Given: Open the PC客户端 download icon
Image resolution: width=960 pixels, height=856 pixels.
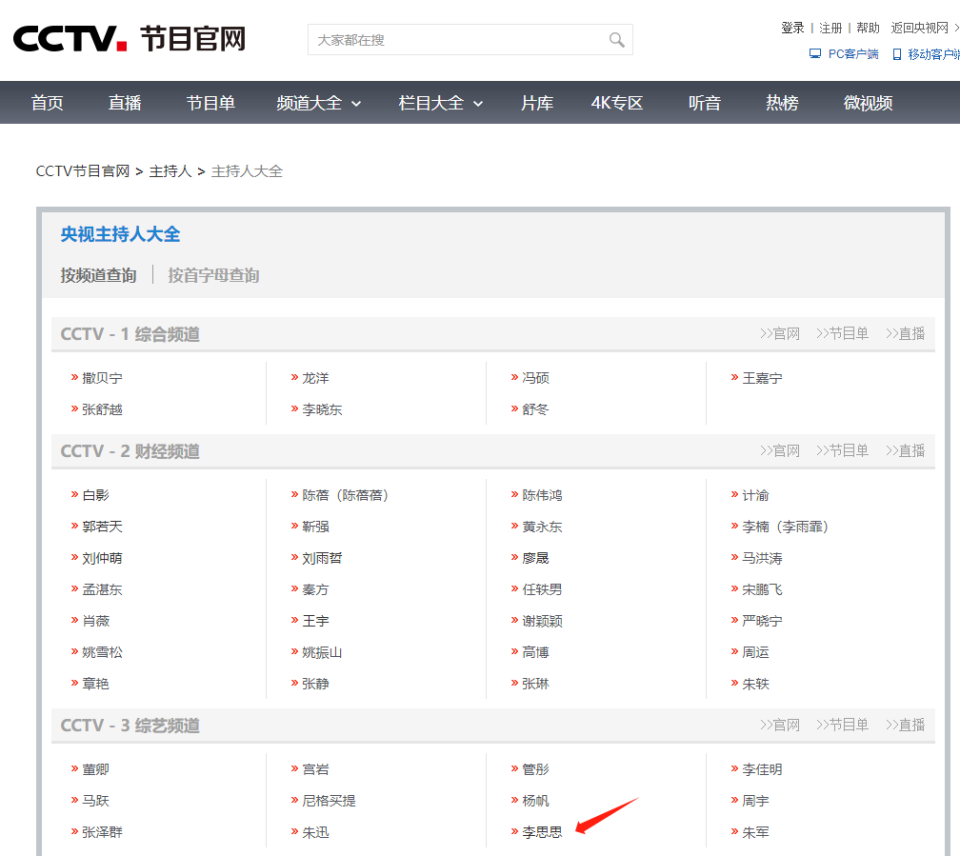Looking at the screenshot, I should pos(815,54).
